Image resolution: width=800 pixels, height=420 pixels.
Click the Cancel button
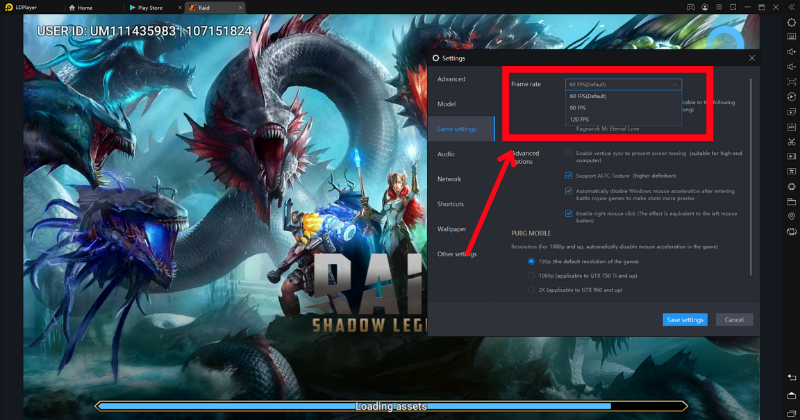click(x=734, y=319)
